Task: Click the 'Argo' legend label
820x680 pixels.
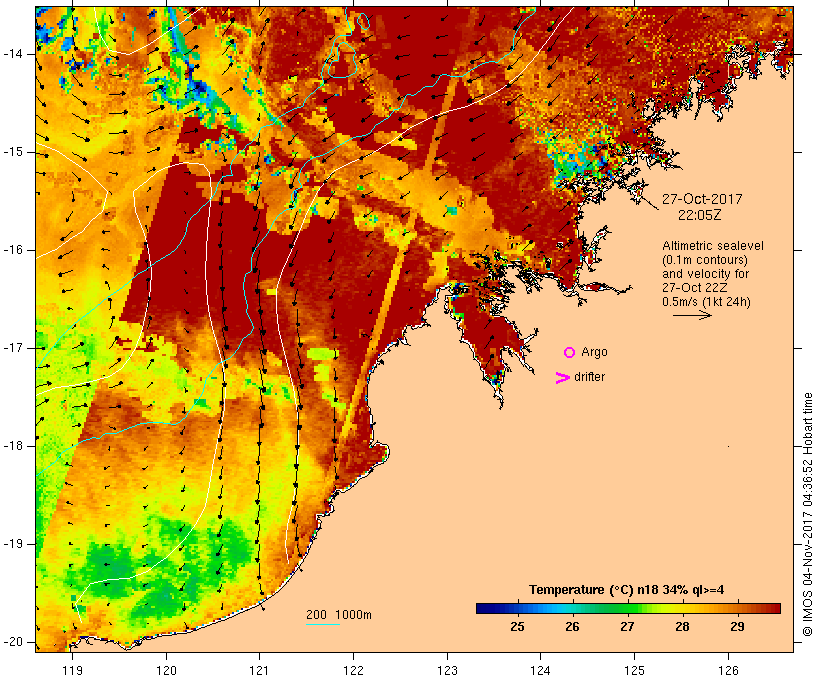Action: coord(594,353)
